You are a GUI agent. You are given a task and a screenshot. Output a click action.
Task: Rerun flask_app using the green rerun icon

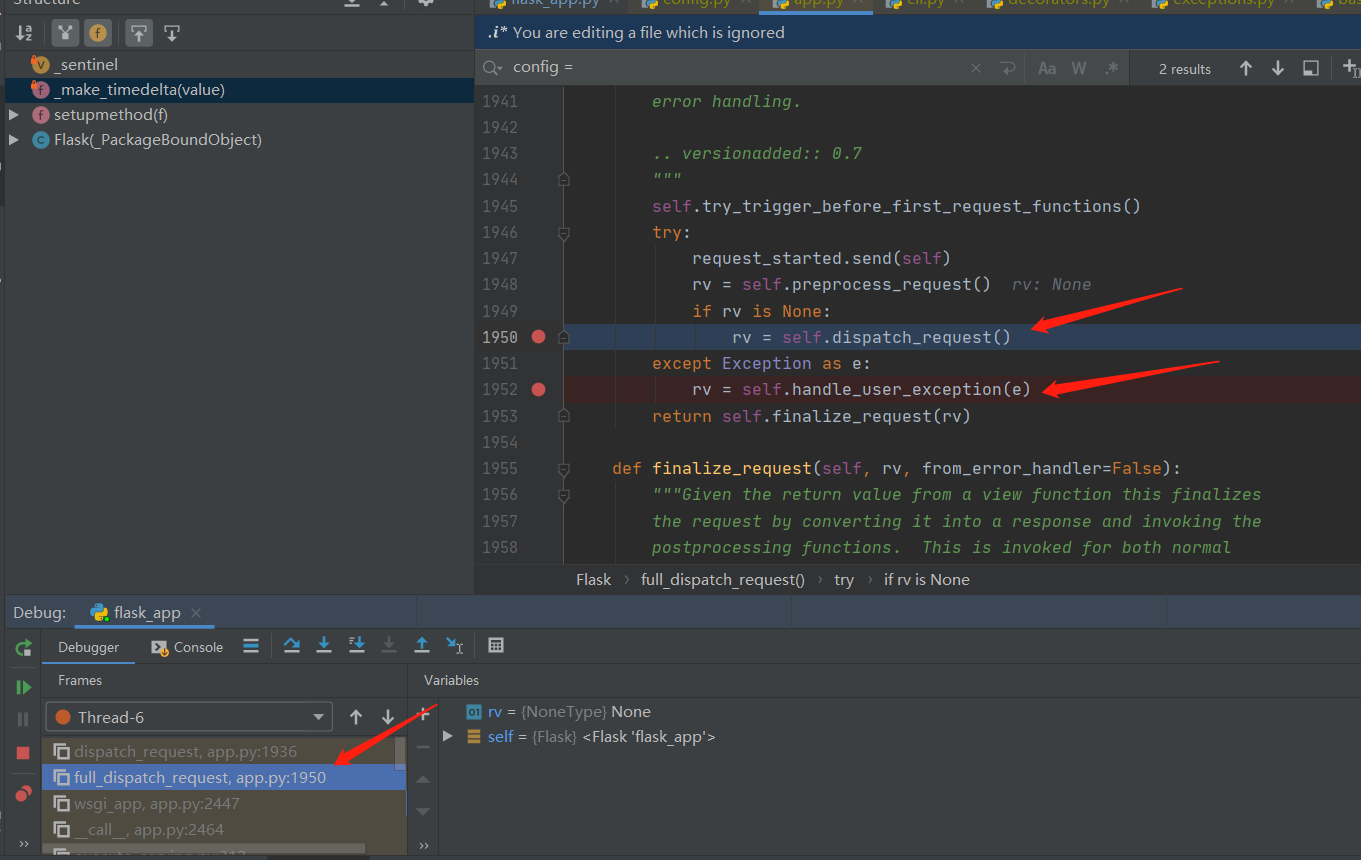point(23,648)
